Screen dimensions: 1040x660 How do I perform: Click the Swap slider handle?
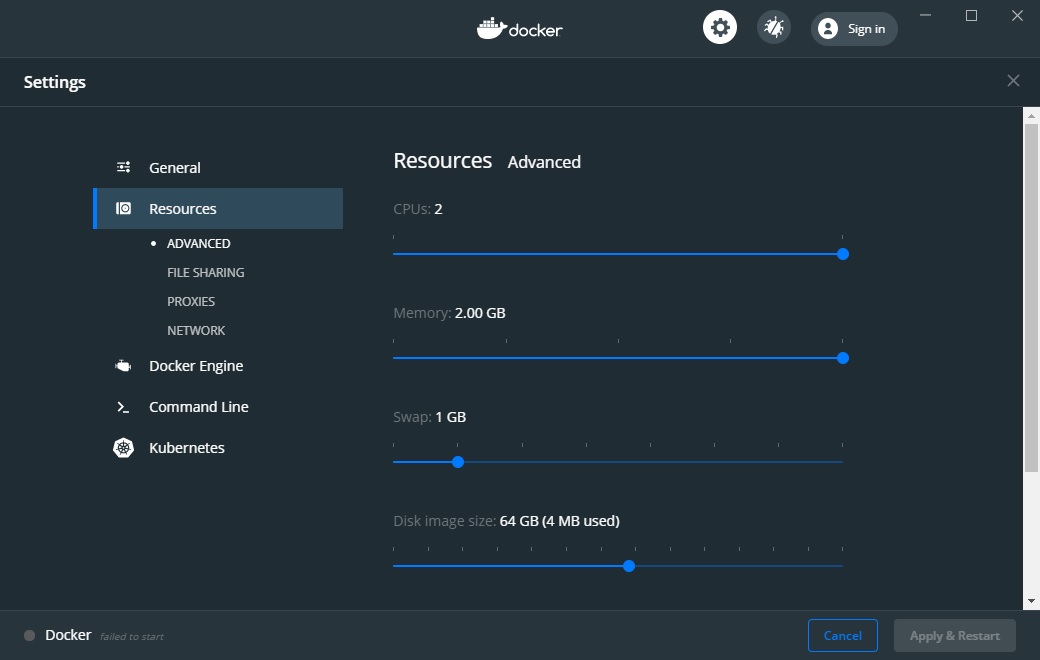pyautogui.click(x=458, y=462)
